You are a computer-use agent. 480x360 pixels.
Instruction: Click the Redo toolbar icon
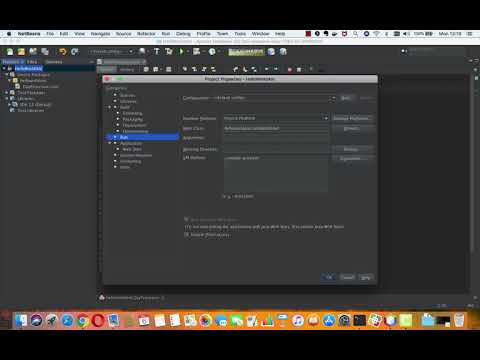(x=74, y=52)
